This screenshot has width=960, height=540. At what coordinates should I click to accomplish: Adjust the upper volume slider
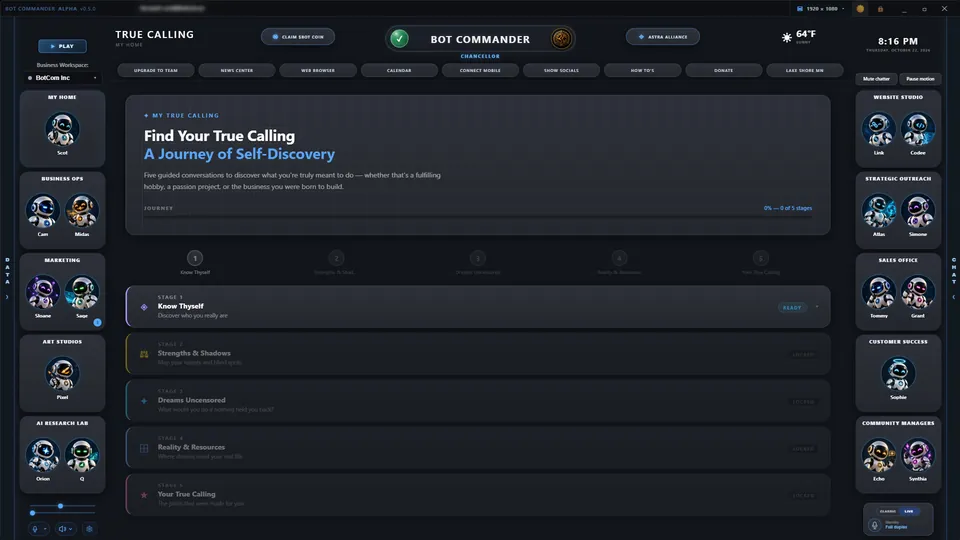coord(62,506)
